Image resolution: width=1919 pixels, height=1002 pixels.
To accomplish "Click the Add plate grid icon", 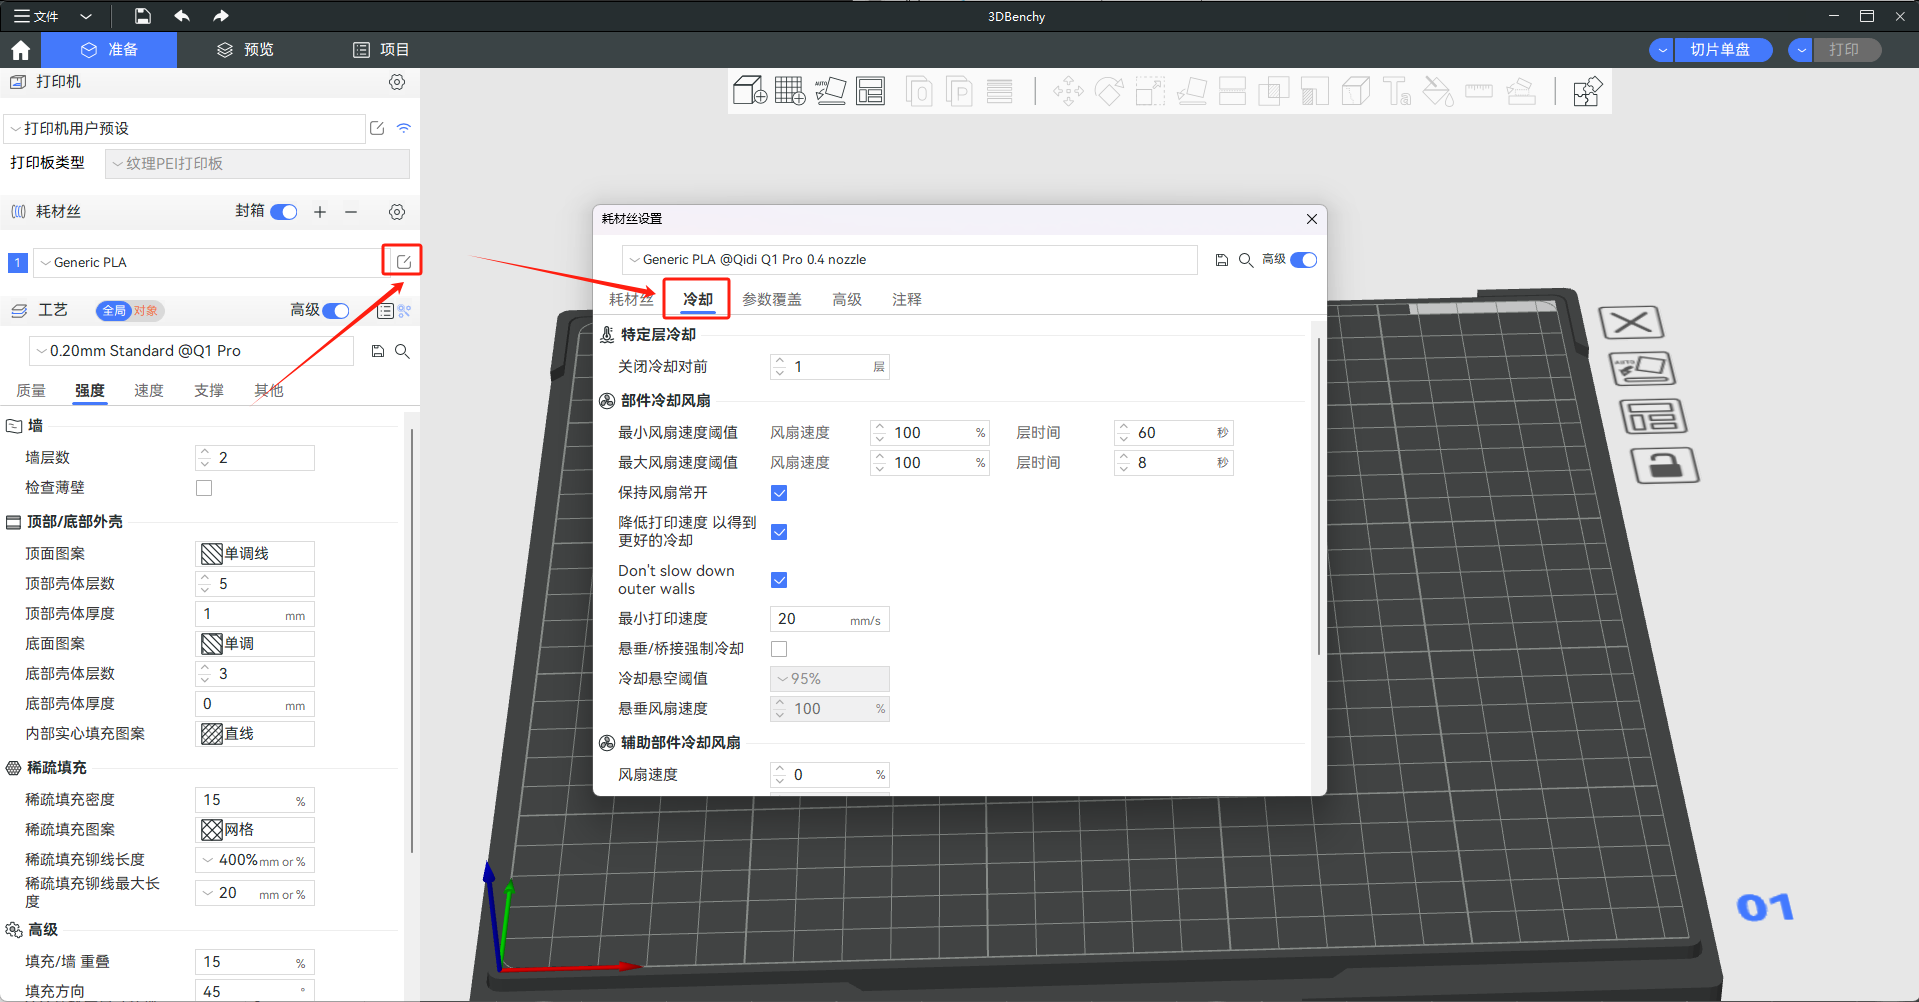I will coord(789,91).
